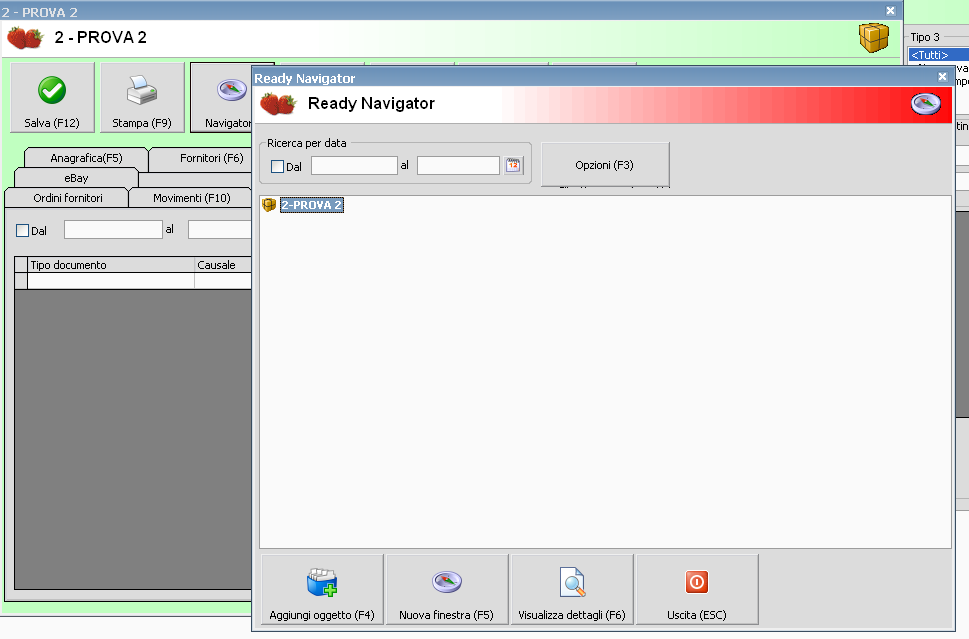Toggle Dal checkbox in Movimenti tab
This screenshot has height=639, width=969.
[x=22, y=231]
